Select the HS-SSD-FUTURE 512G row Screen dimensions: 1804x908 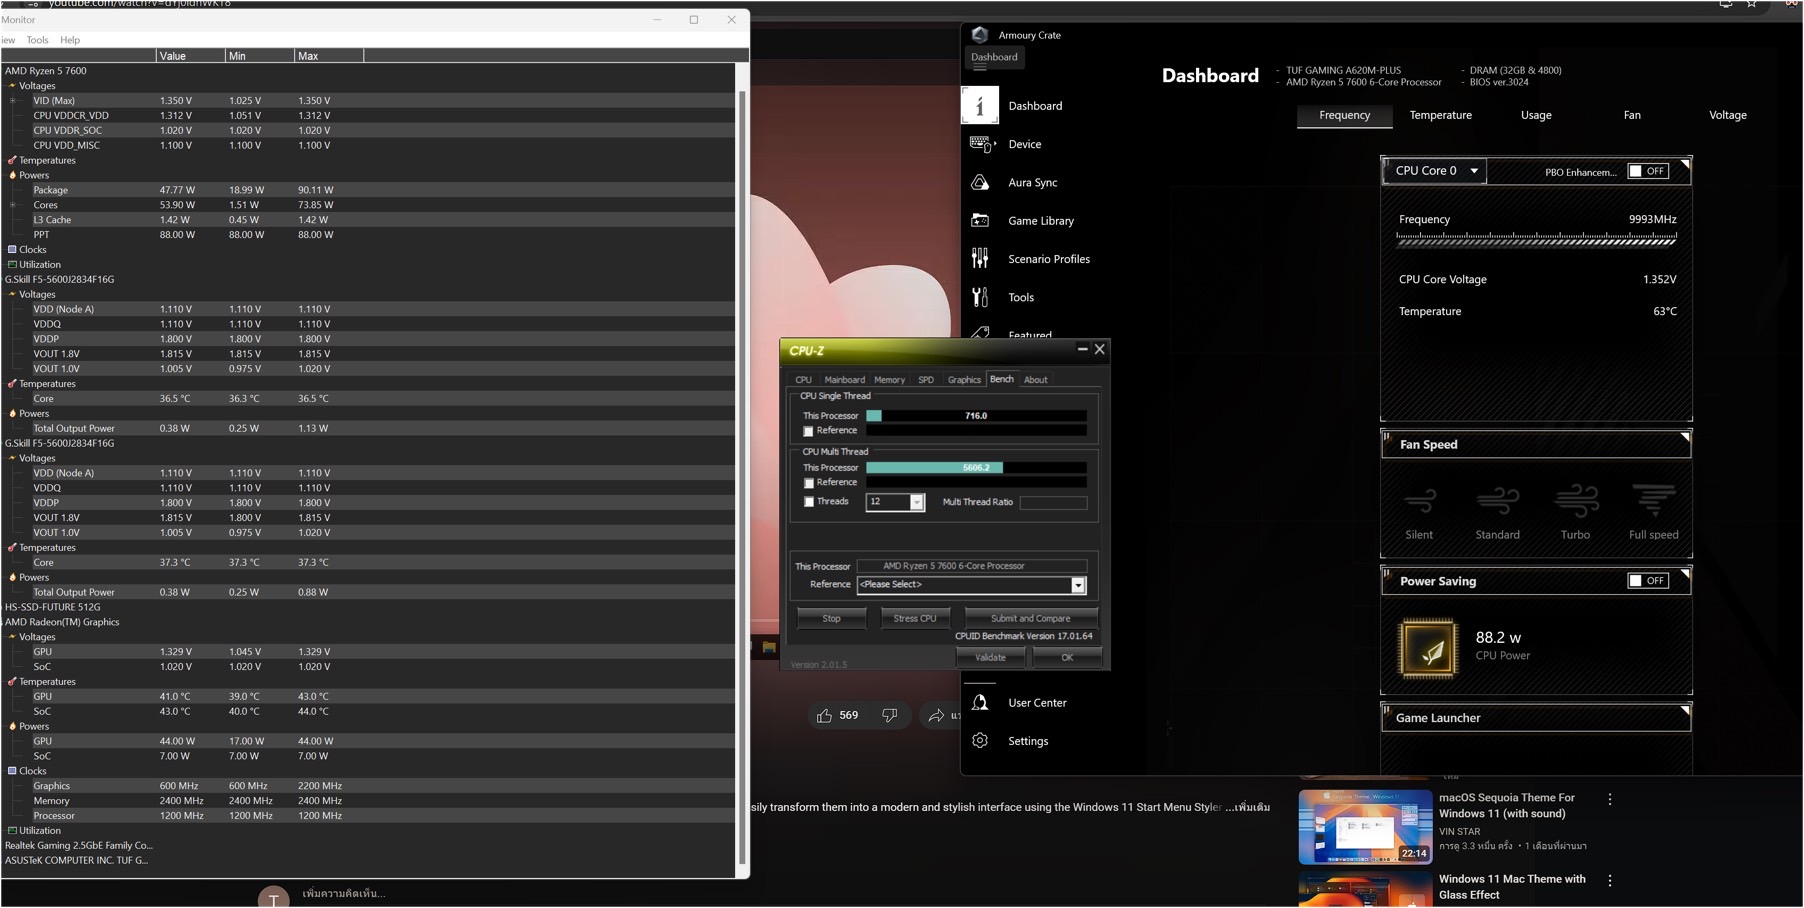pos(368,607)
